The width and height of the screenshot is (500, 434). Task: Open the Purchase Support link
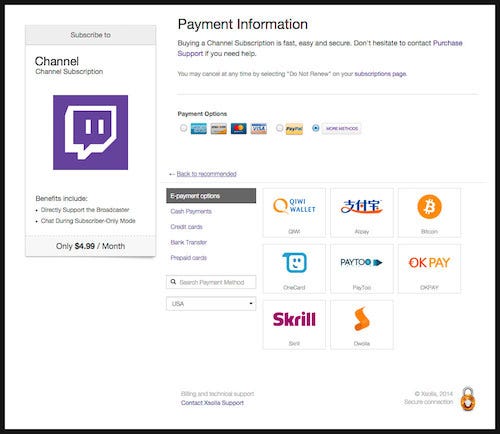point(448,43)
